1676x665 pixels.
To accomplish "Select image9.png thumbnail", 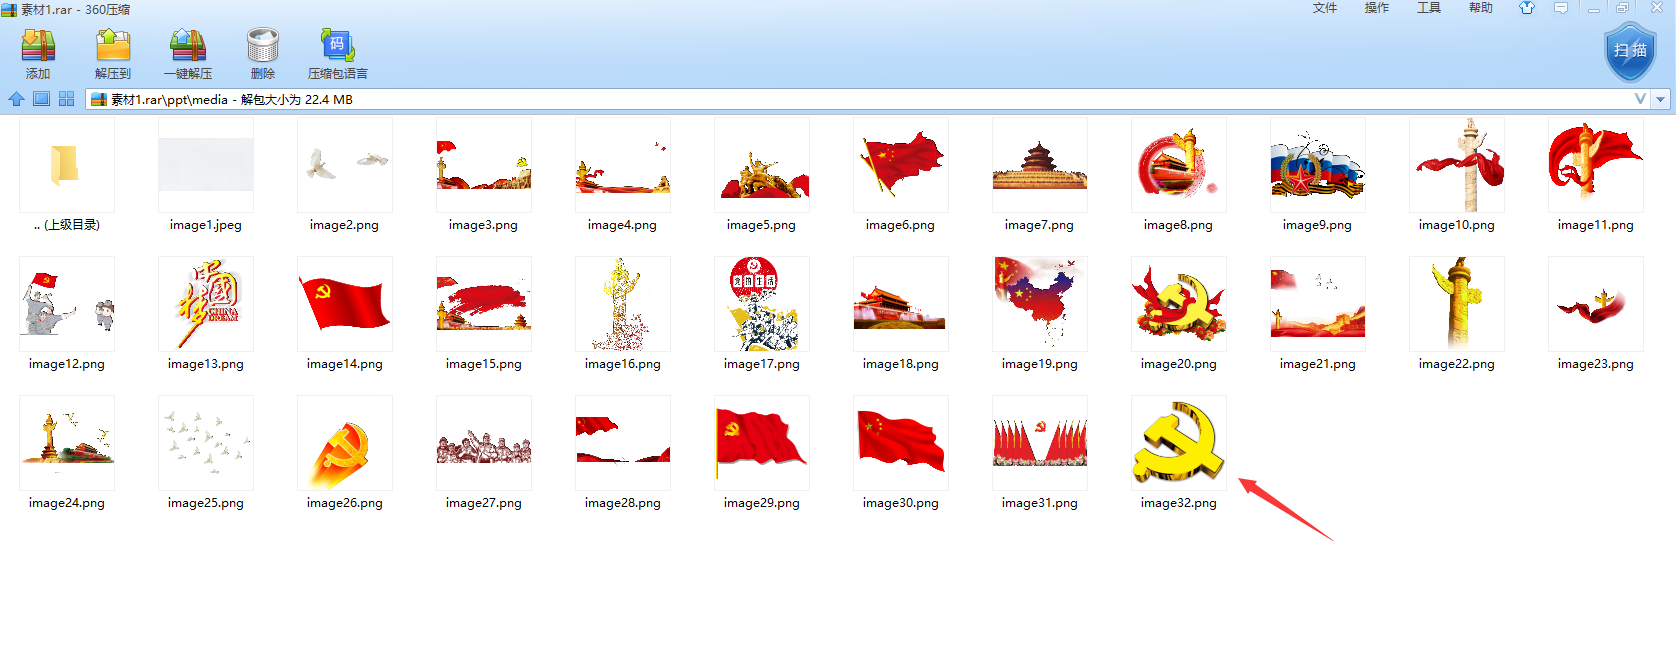I will pyautogui.click(x=1318, y=165).
